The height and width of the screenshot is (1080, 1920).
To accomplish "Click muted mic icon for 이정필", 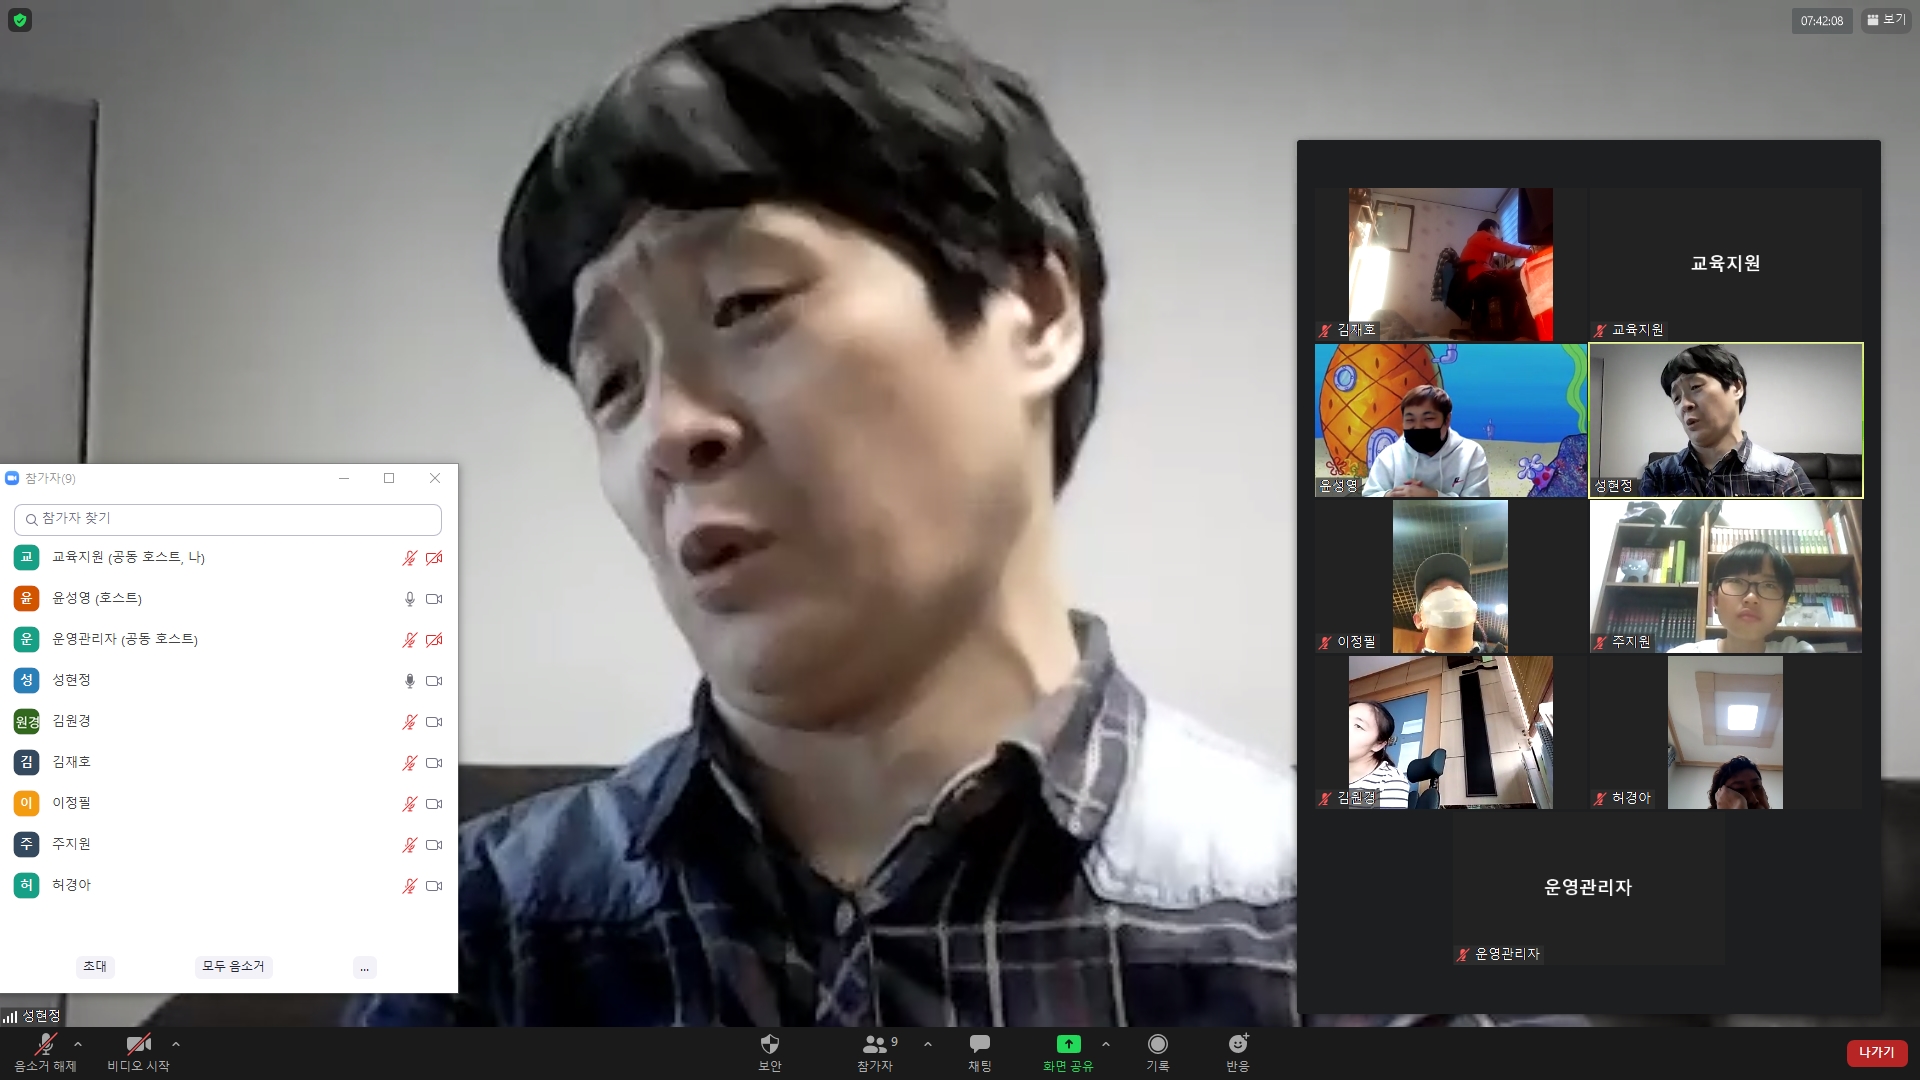I will point(409,804).
